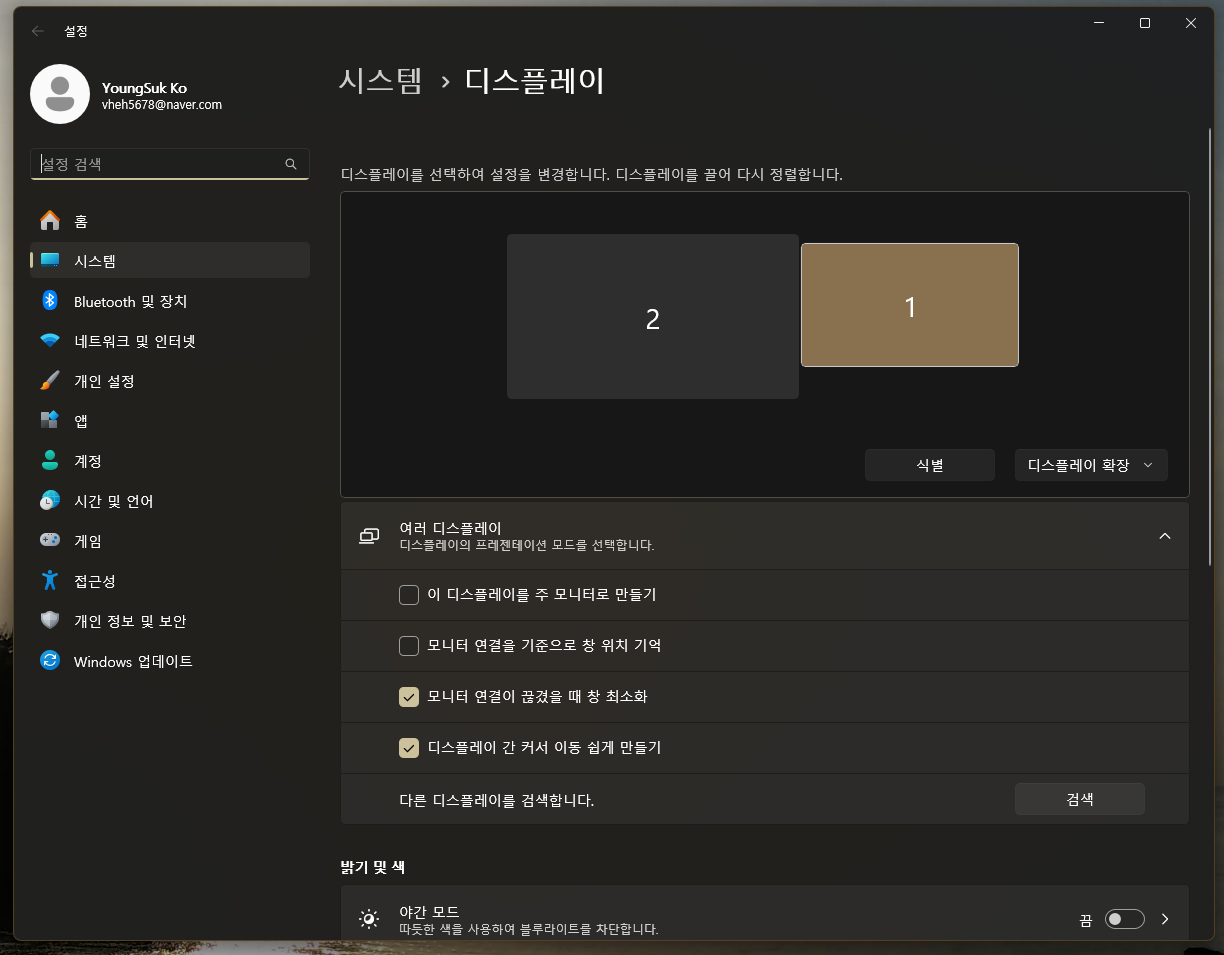The height and width of the screenshot is (955, 1224).
Task: Click the 개인 설정 paintbrush icon
Action: point(50,381)
